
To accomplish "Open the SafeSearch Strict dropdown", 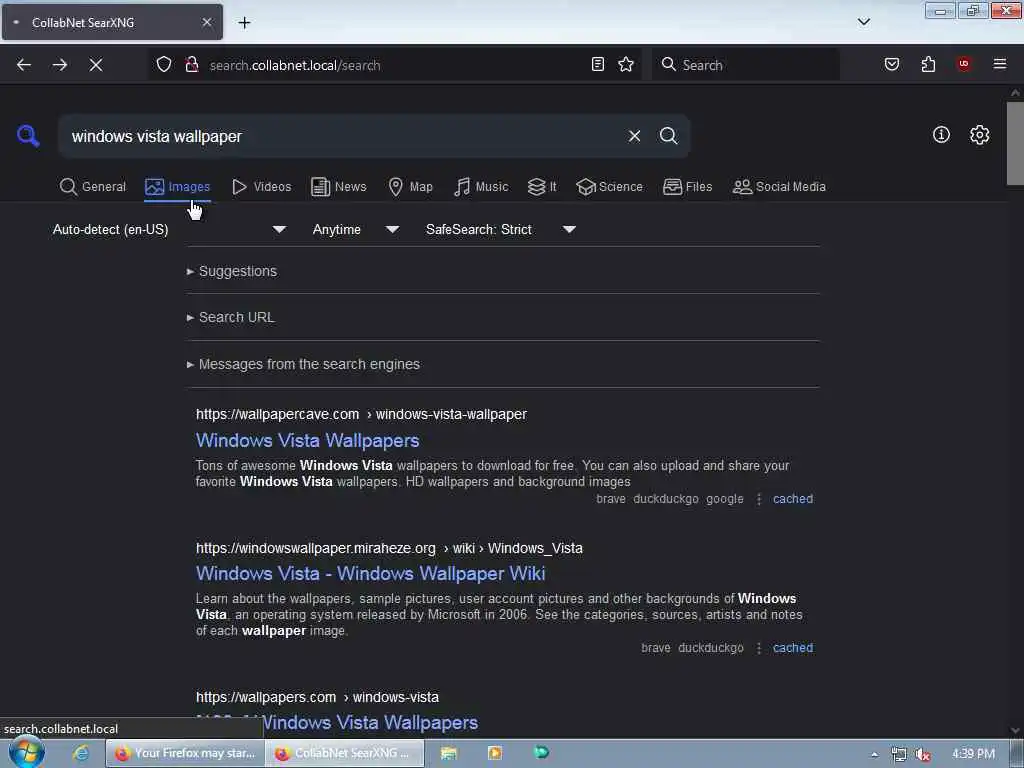I will pyautogui.click(x=501, y=229).
